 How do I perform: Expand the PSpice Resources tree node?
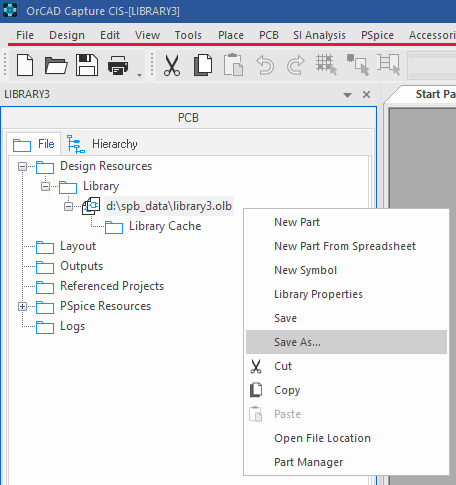pos(22,306)
